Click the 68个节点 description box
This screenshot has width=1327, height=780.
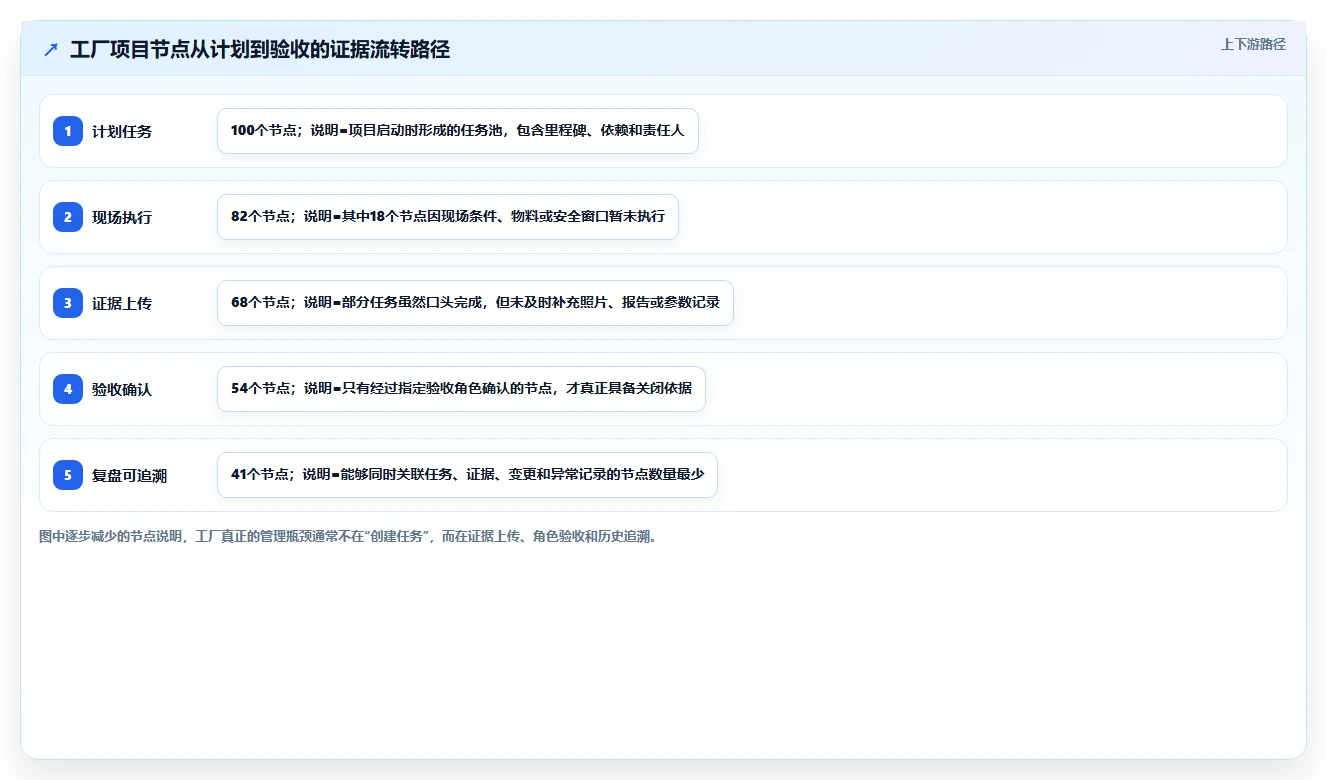click(x=475, y=303)
